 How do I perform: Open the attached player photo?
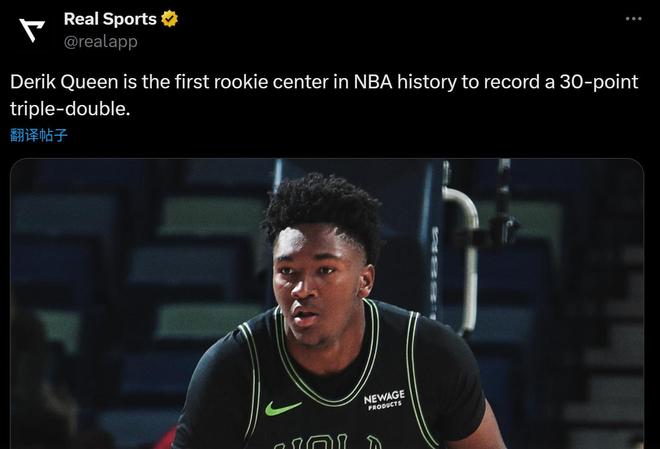pos(327,303)
